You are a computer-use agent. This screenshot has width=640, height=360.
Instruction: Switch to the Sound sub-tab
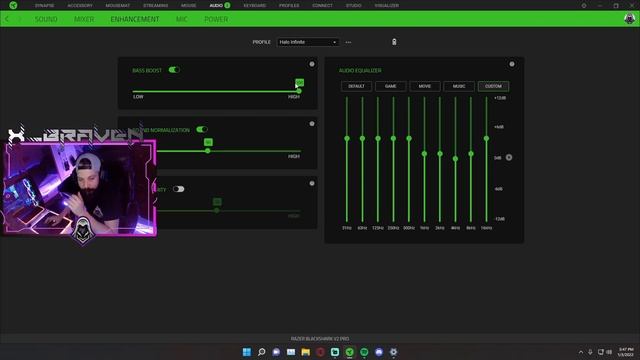pos(46,19)
